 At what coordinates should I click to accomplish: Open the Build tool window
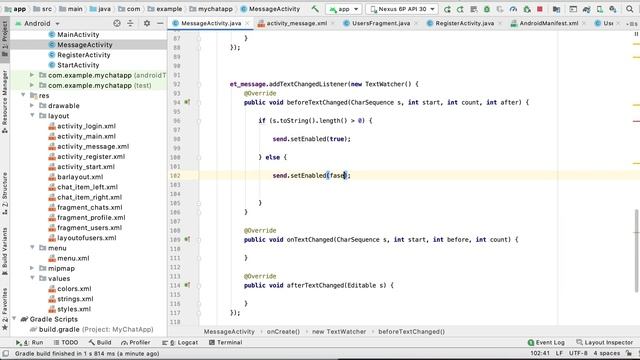(x=100, y=342)
